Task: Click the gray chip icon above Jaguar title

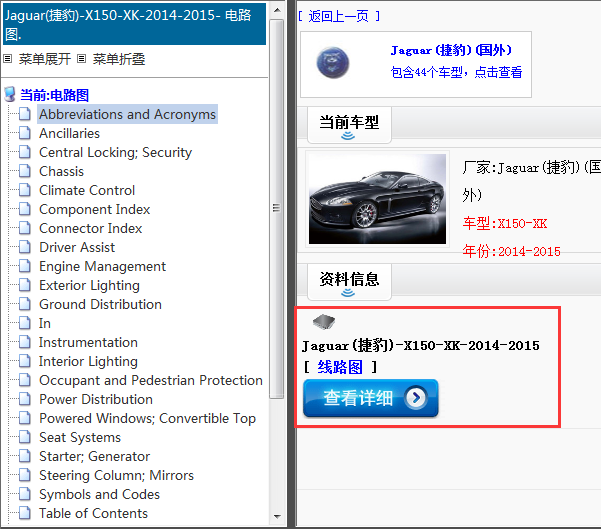Action: 323,322
